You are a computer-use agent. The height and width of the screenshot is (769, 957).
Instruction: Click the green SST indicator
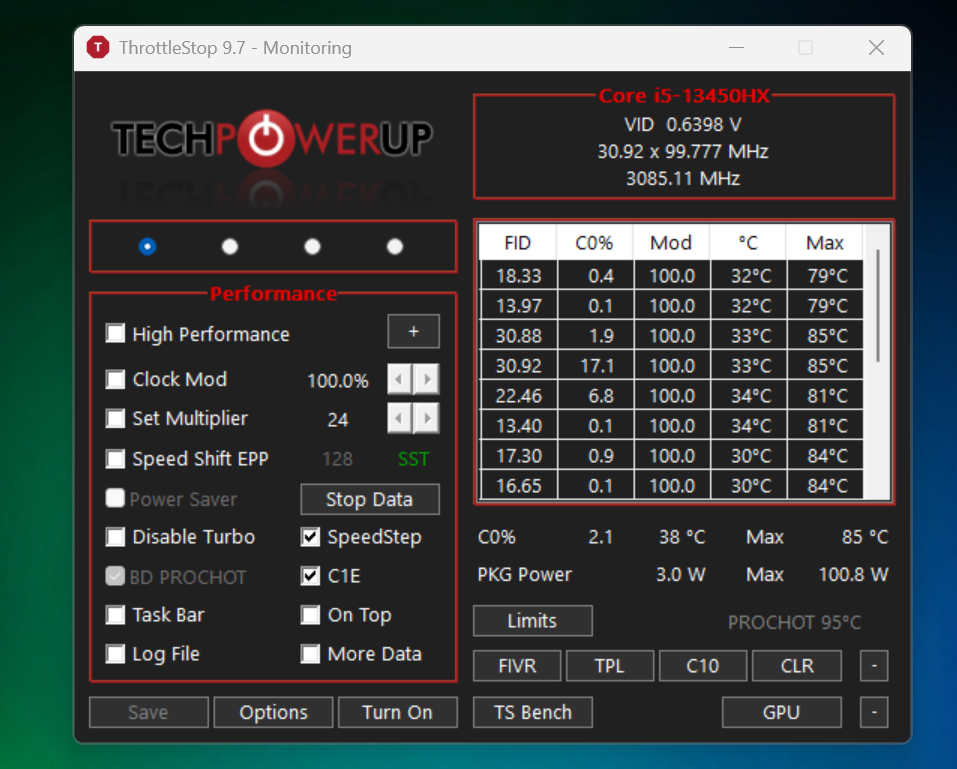coord(413,459)
